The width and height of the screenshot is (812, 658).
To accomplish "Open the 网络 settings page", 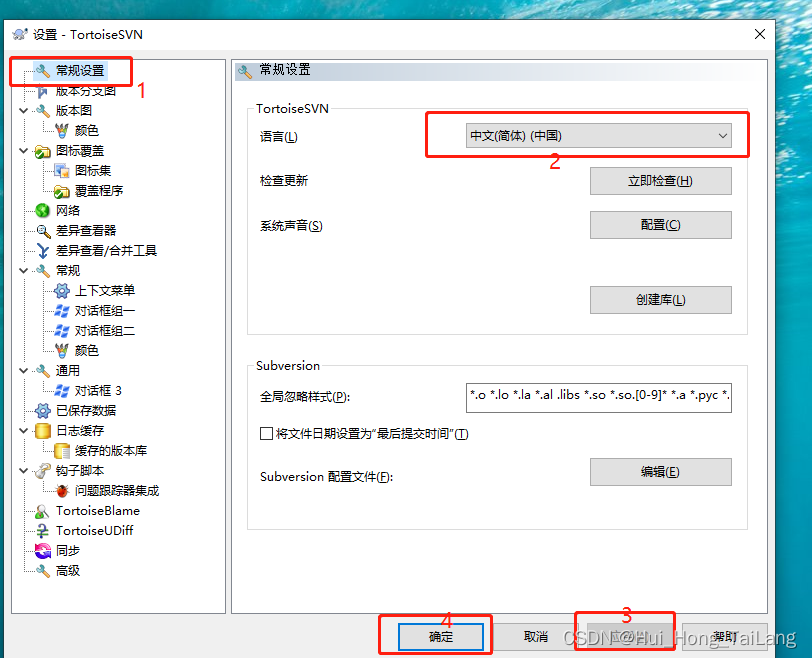I will [68, 211].
